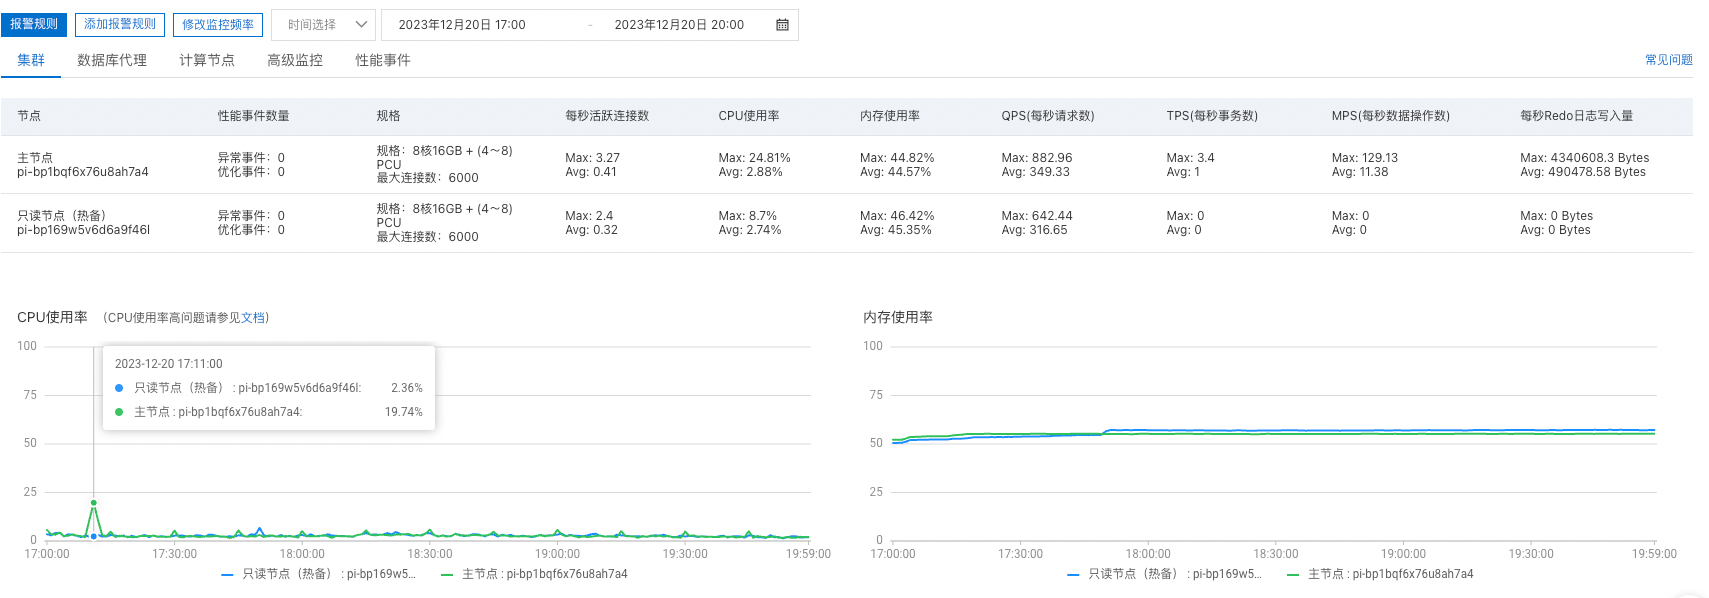
Task: Toggle 只读节点 legend in CPU chart
Action: [x=318, y=574]
